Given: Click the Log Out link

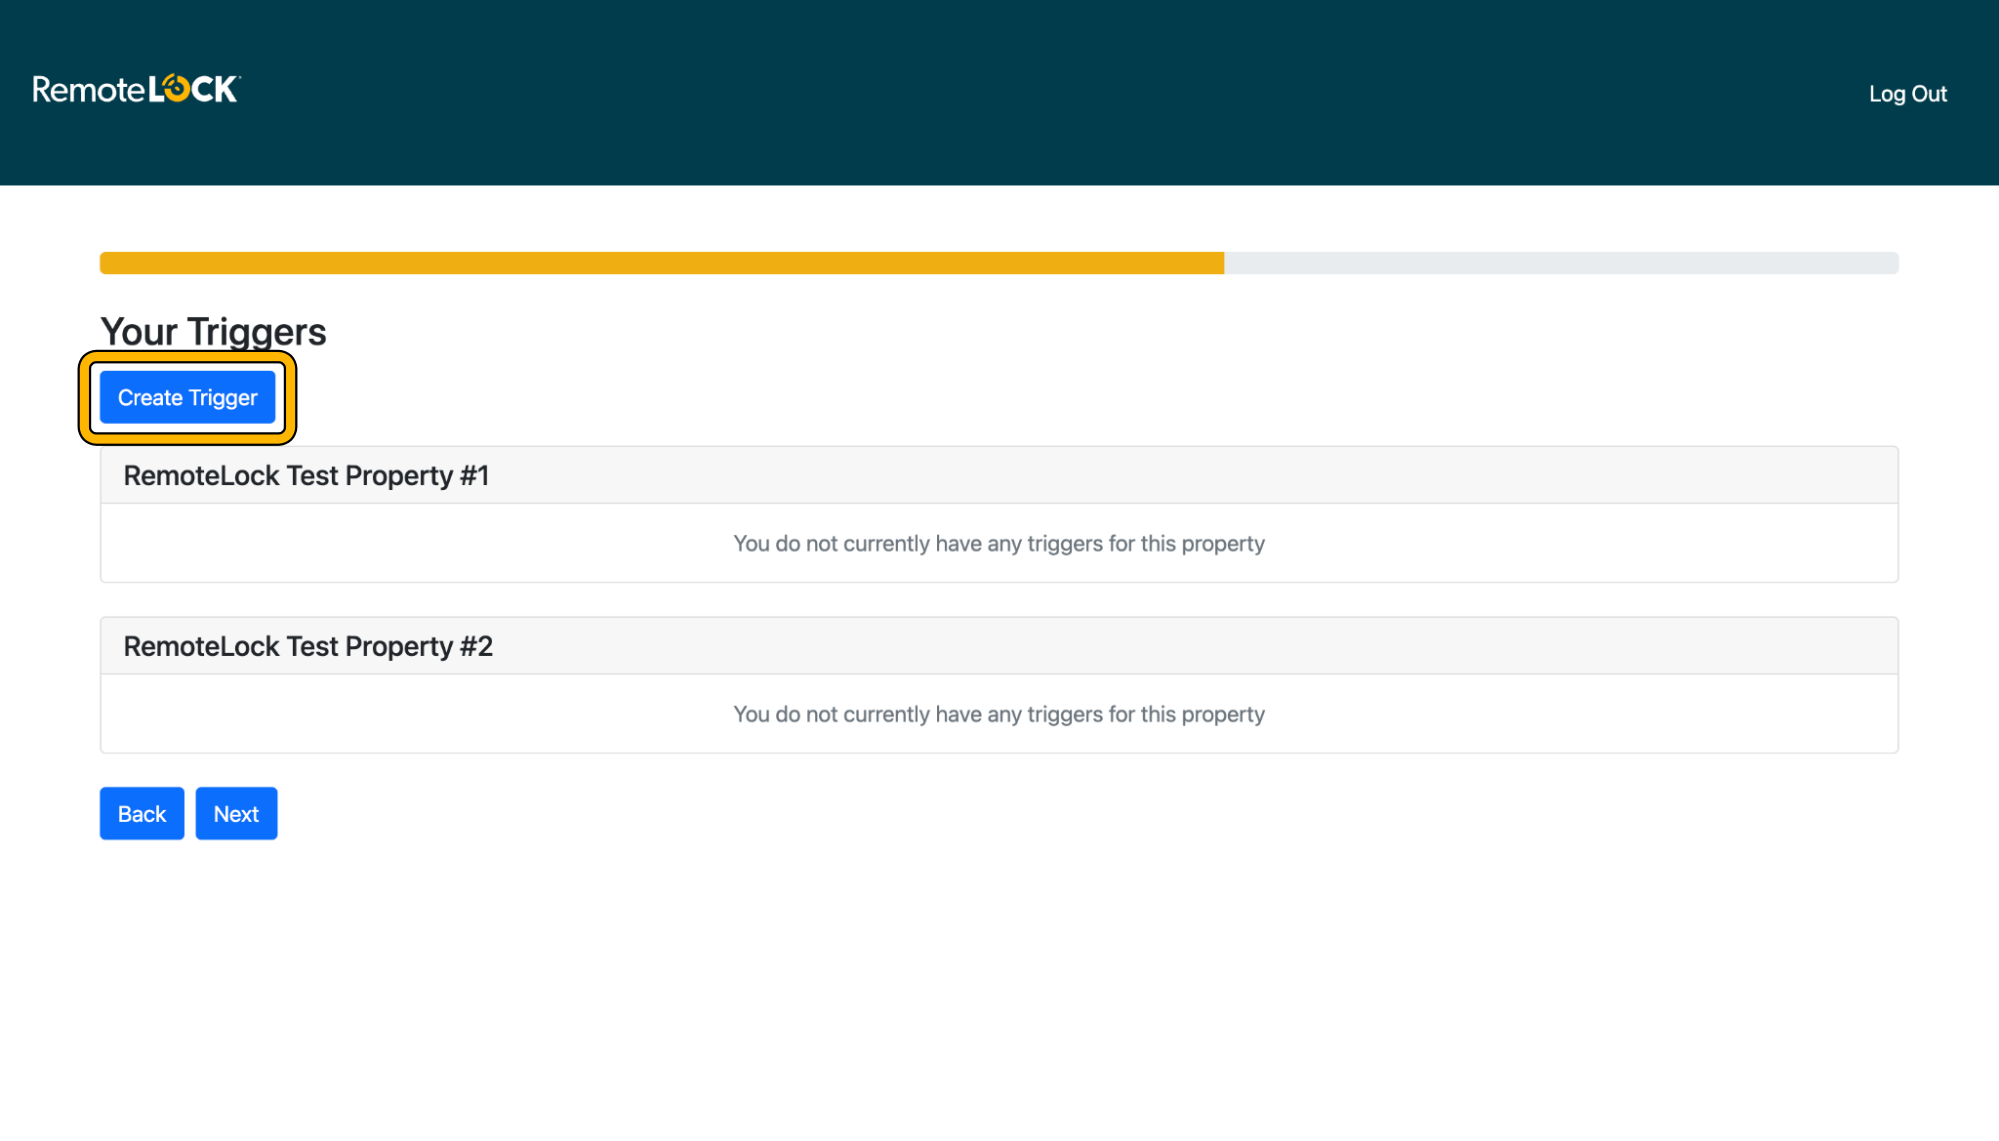Looking at the screenshot, I should coord(1908,93).
